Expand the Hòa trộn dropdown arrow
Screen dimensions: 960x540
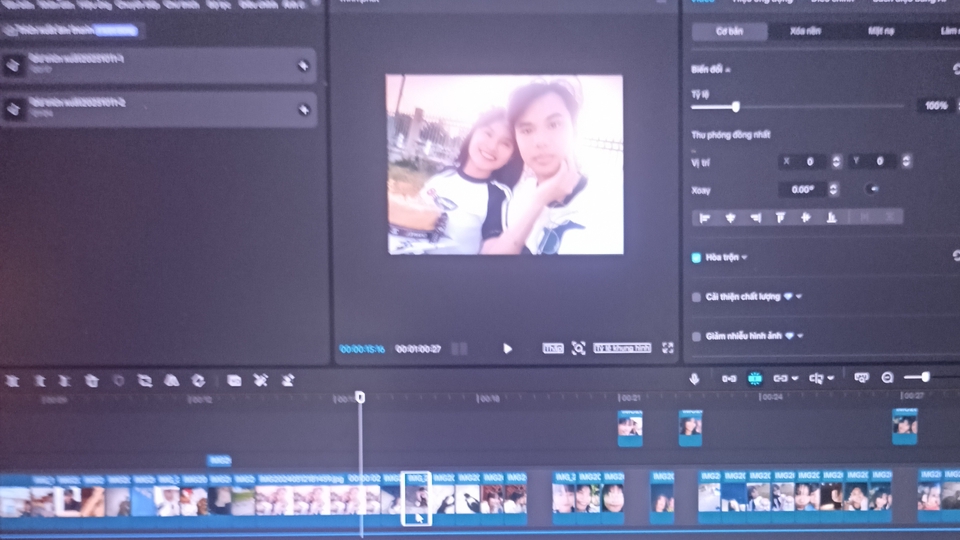pos(745,258)
